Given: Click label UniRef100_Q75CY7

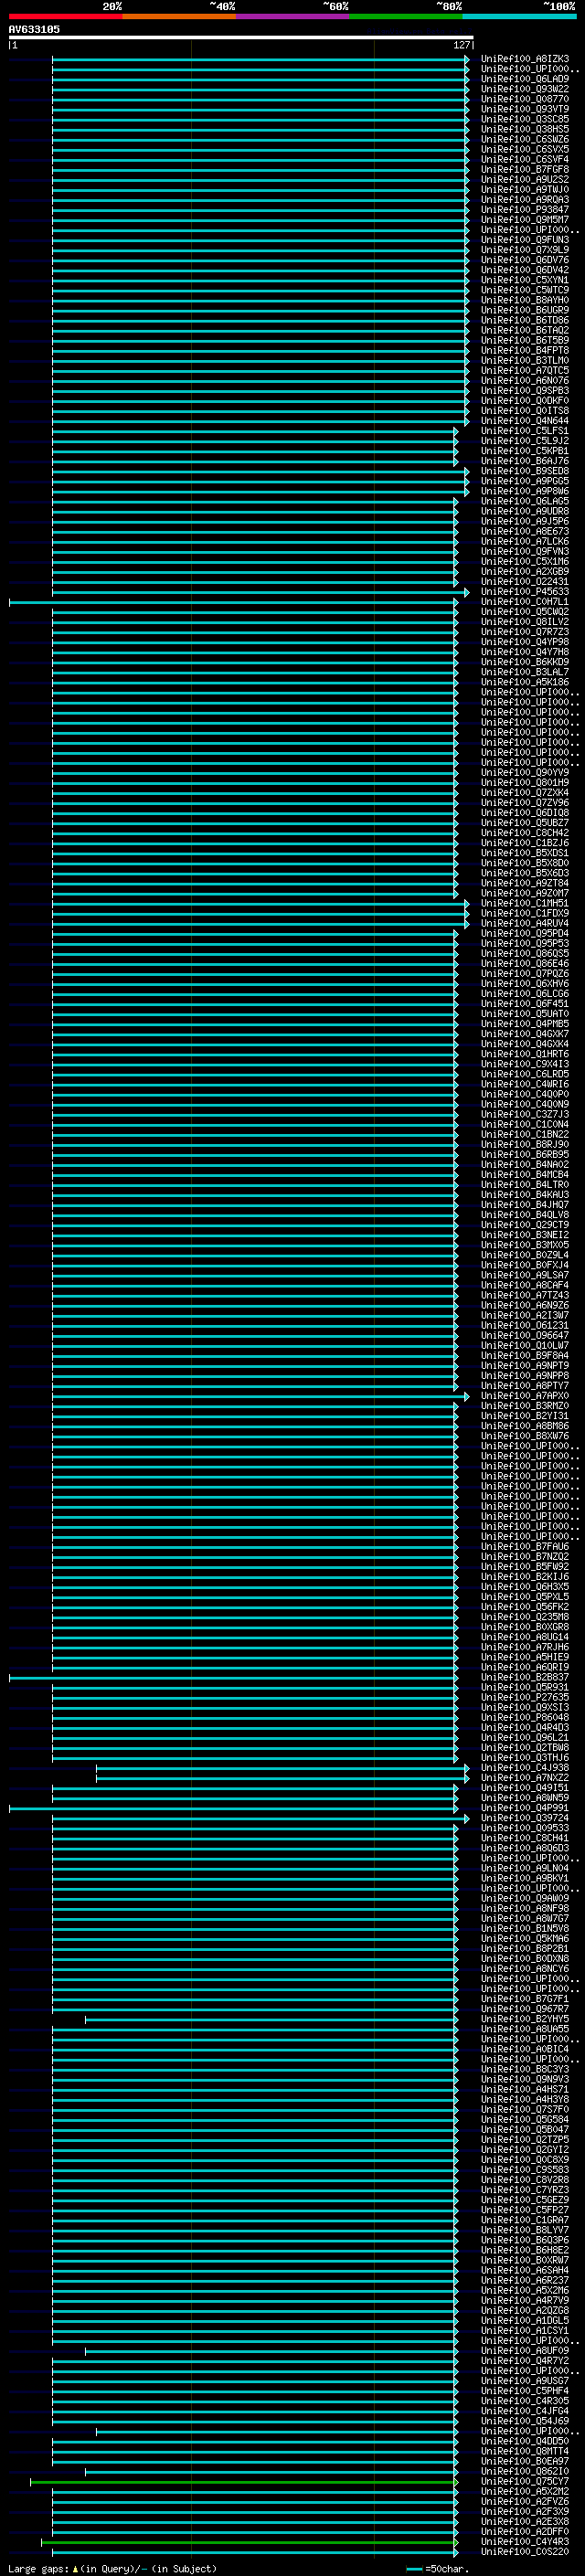Looking at the screenshot, I should coord(524,2481).
